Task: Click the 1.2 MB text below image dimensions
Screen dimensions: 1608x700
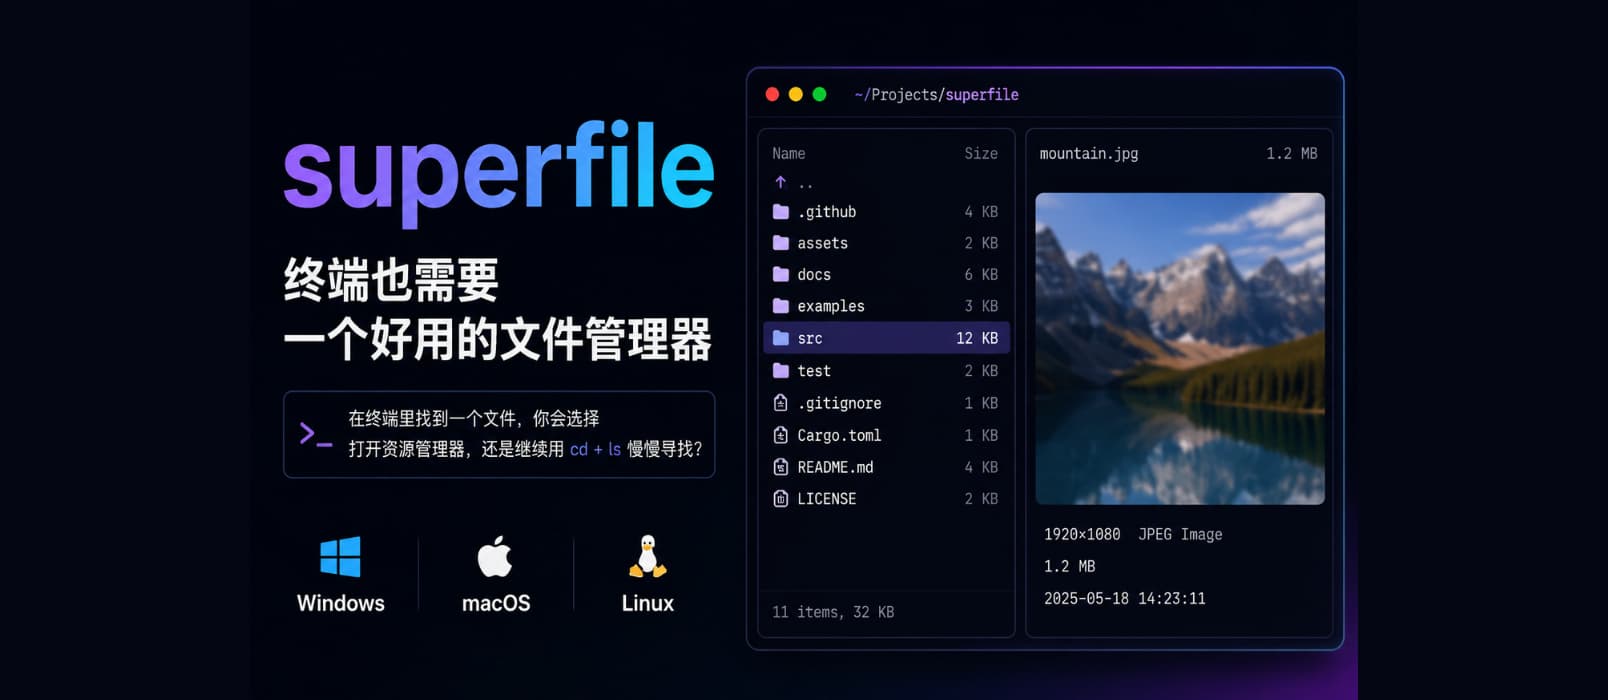Action: [1070, 566]
